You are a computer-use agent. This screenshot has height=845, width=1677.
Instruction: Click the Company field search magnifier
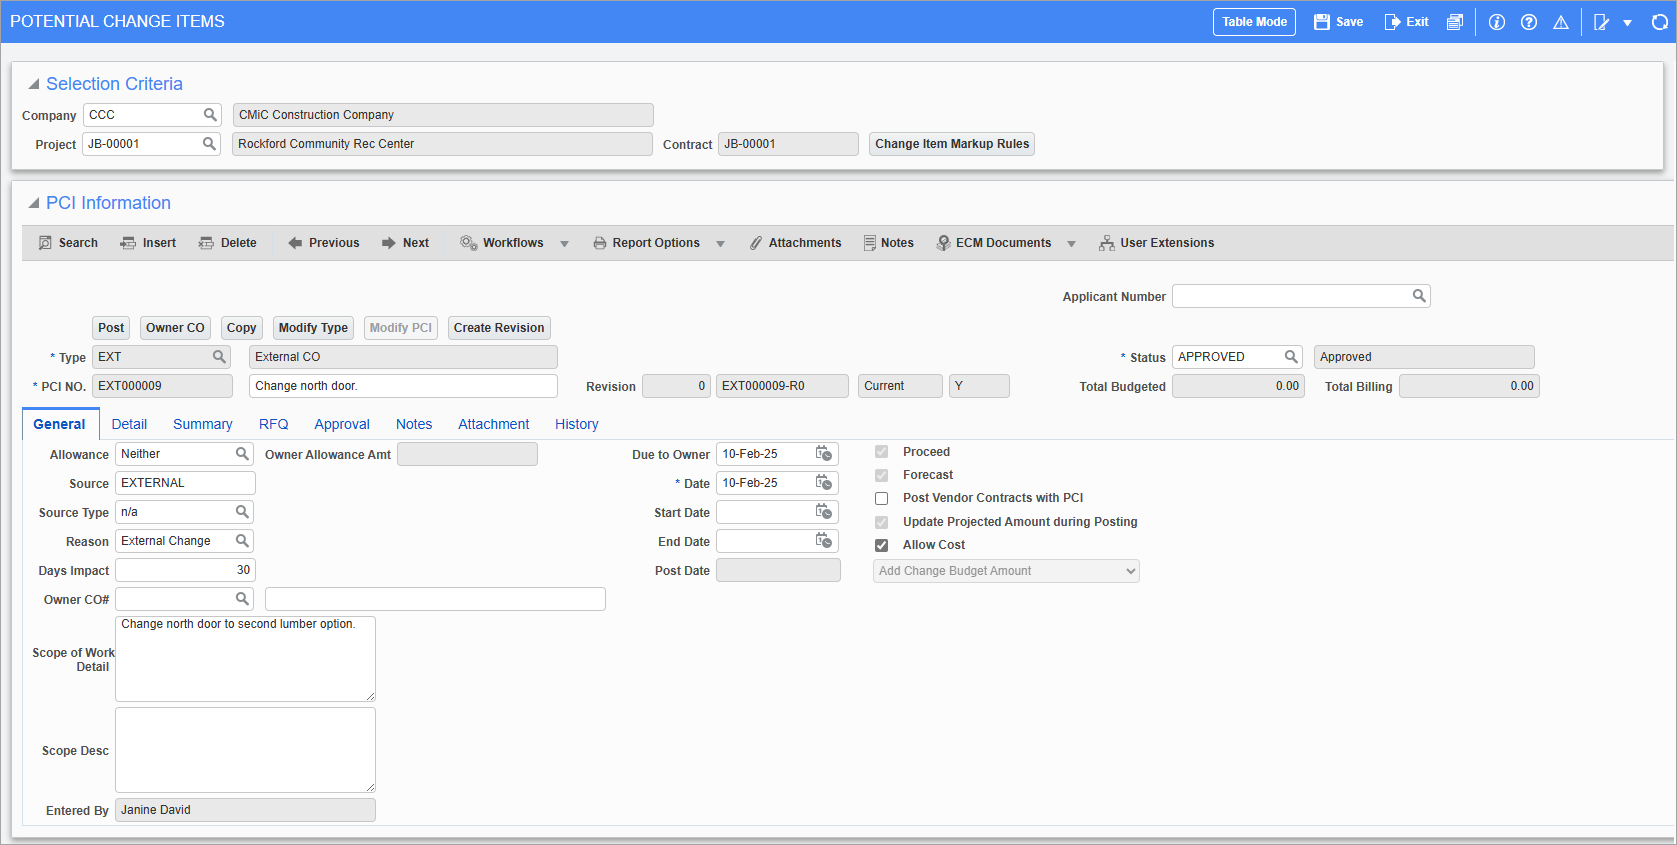coord(210,115)
